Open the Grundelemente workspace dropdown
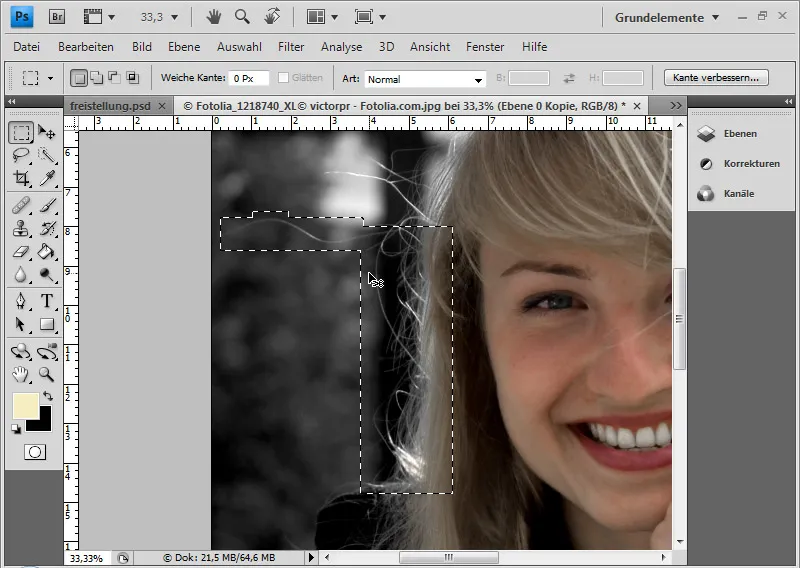 coord(667,17)
